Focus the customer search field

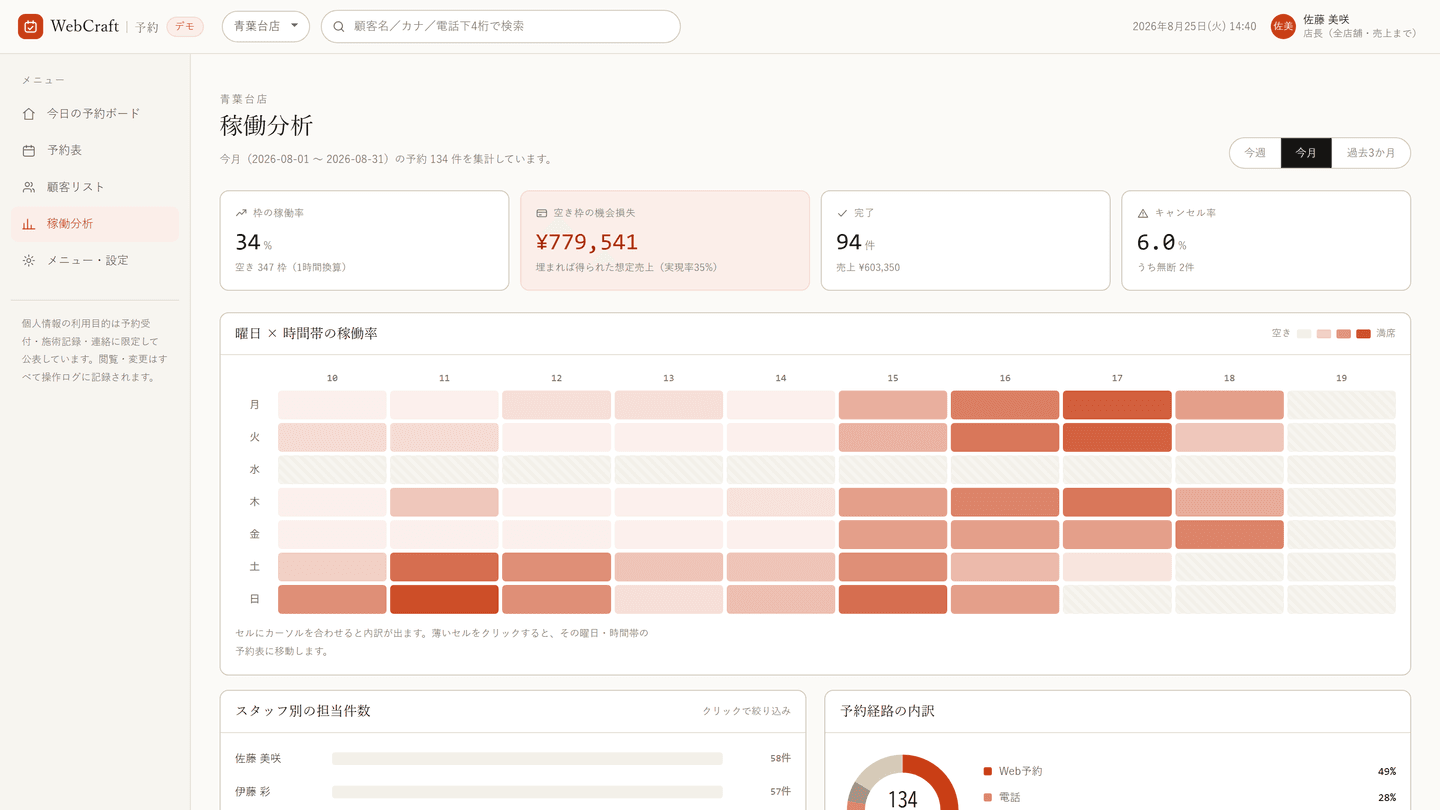[x=501, y=27]
